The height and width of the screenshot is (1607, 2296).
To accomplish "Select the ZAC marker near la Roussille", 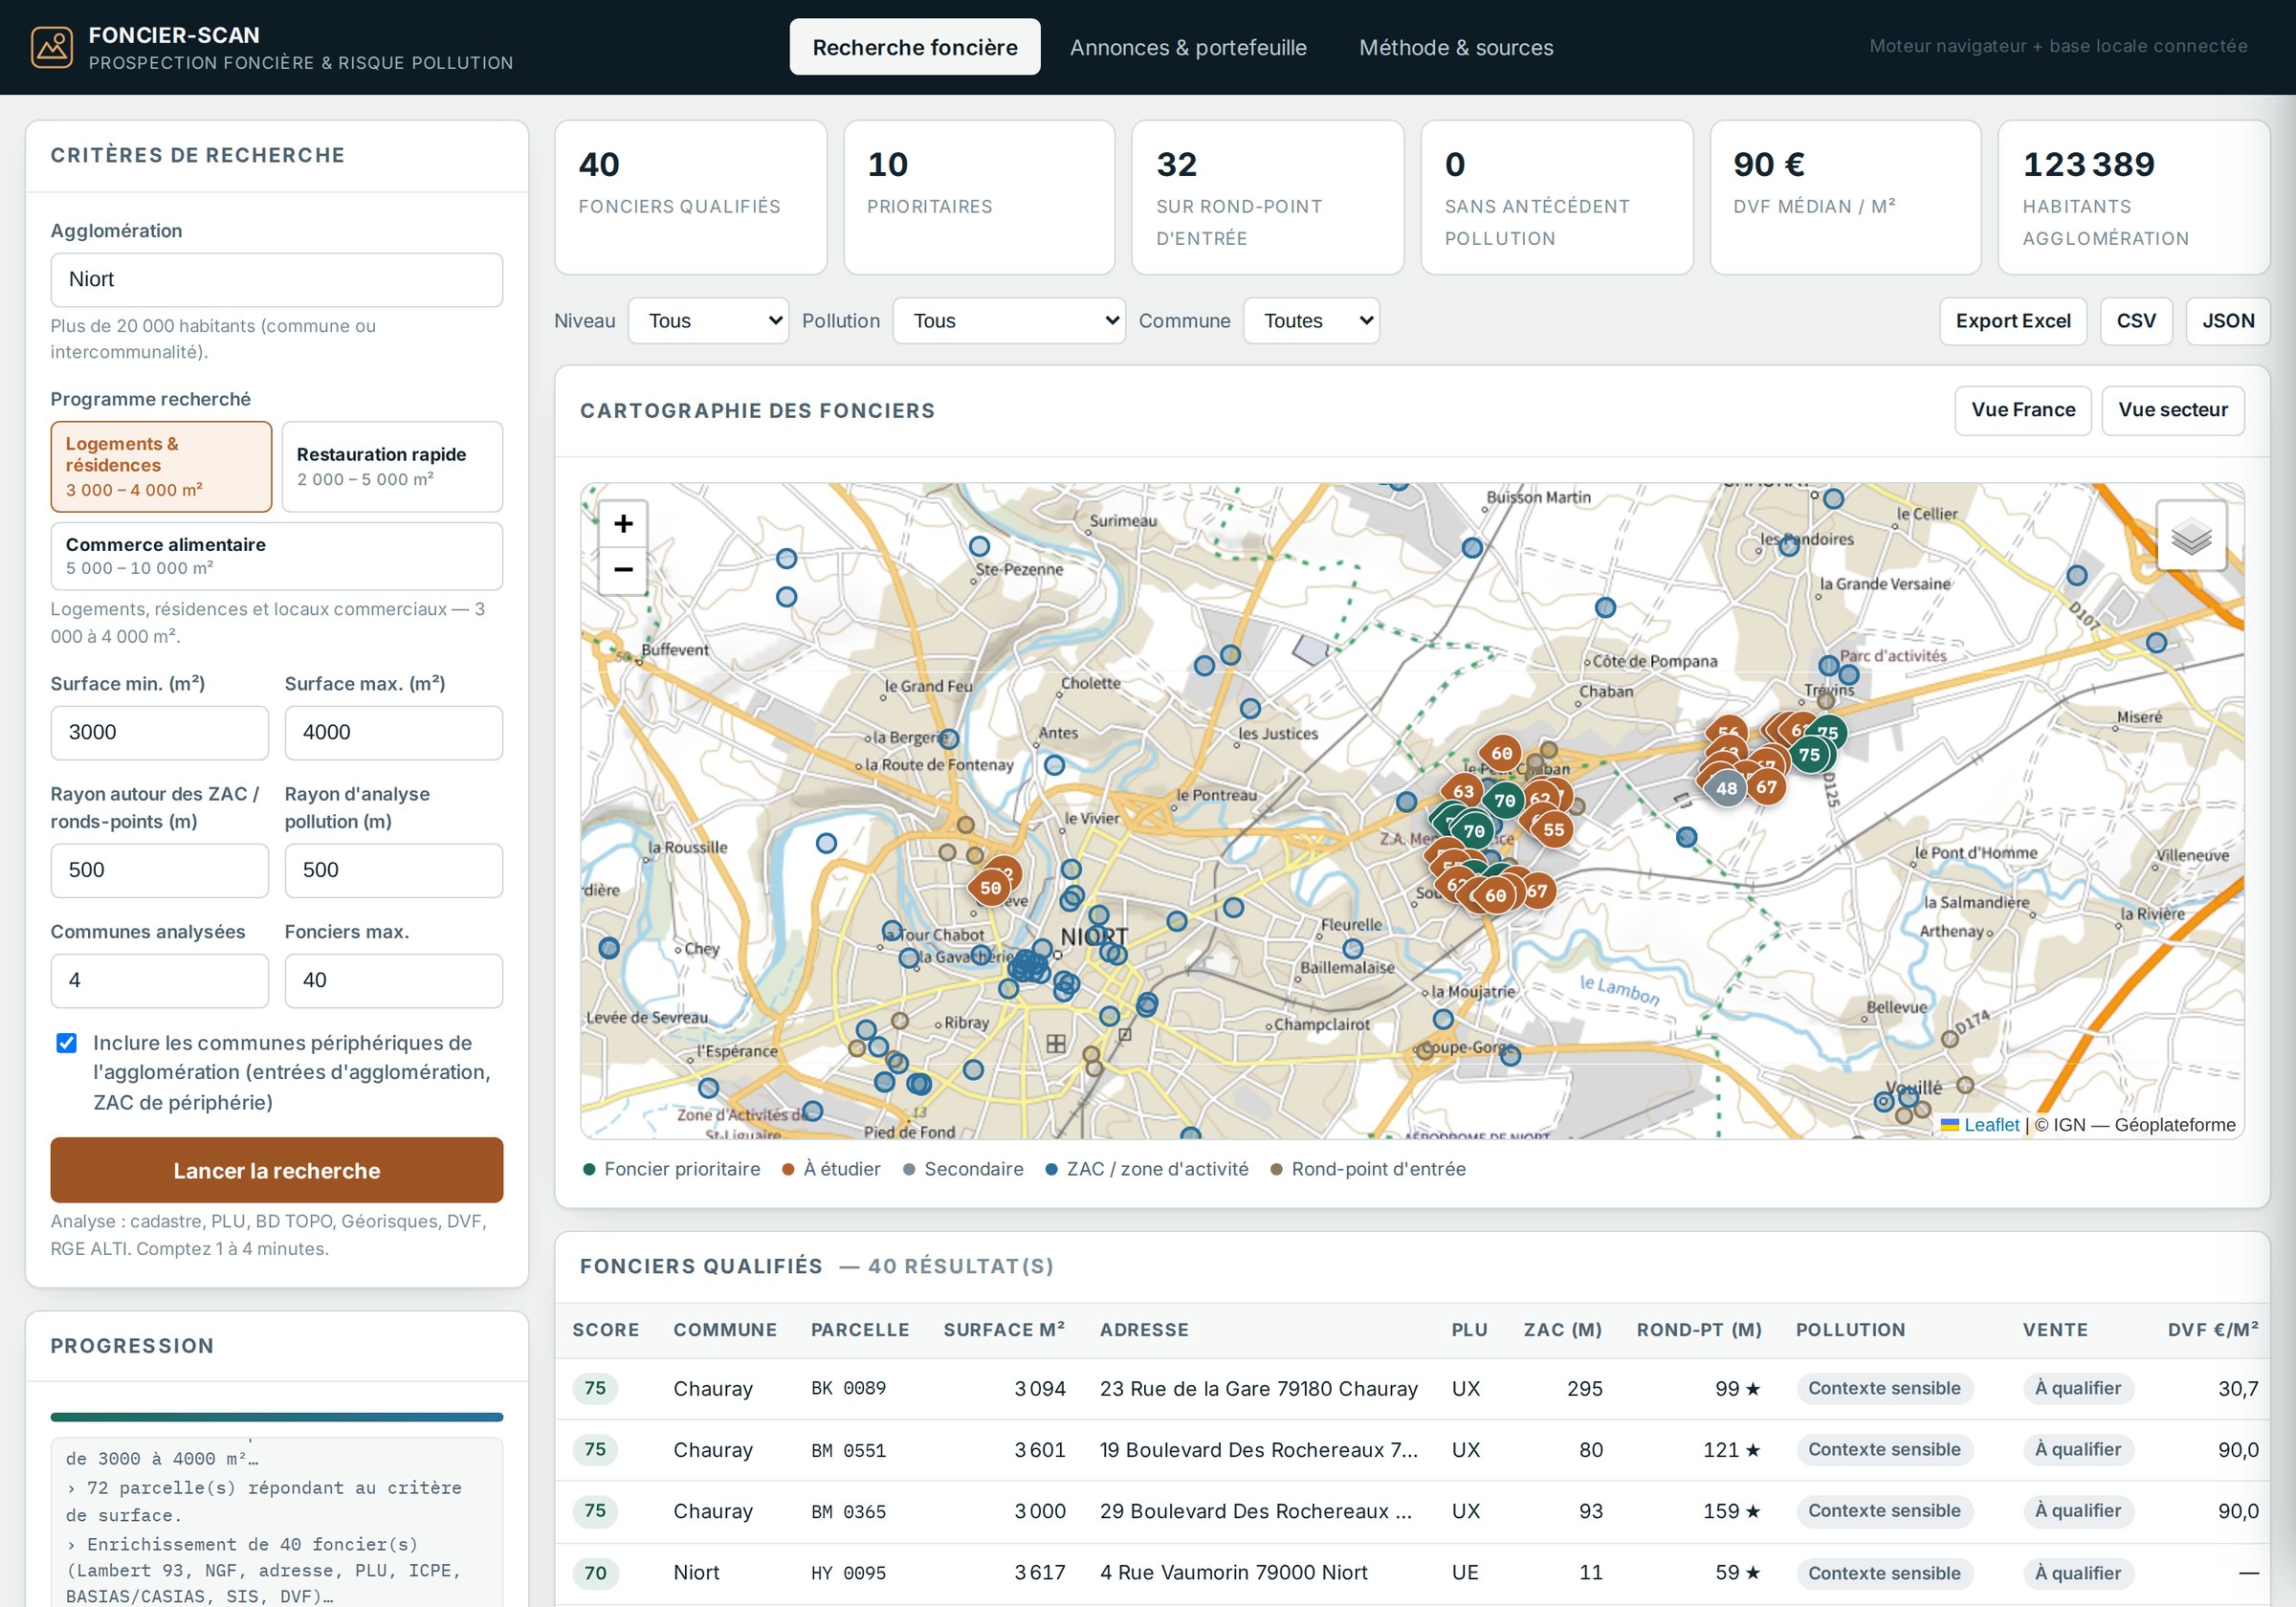I will [x=826, y=843].
